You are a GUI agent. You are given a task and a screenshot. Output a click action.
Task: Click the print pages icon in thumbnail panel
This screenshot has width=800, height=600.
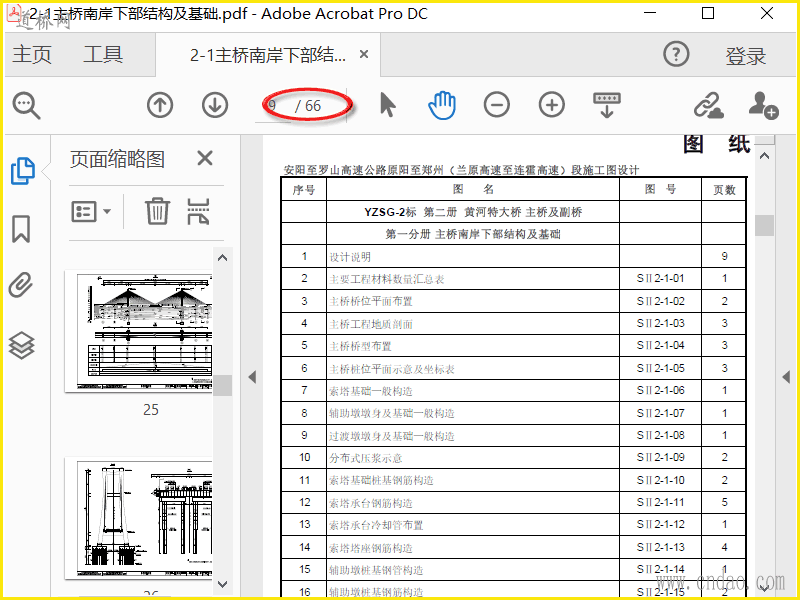tap(198, 211)
